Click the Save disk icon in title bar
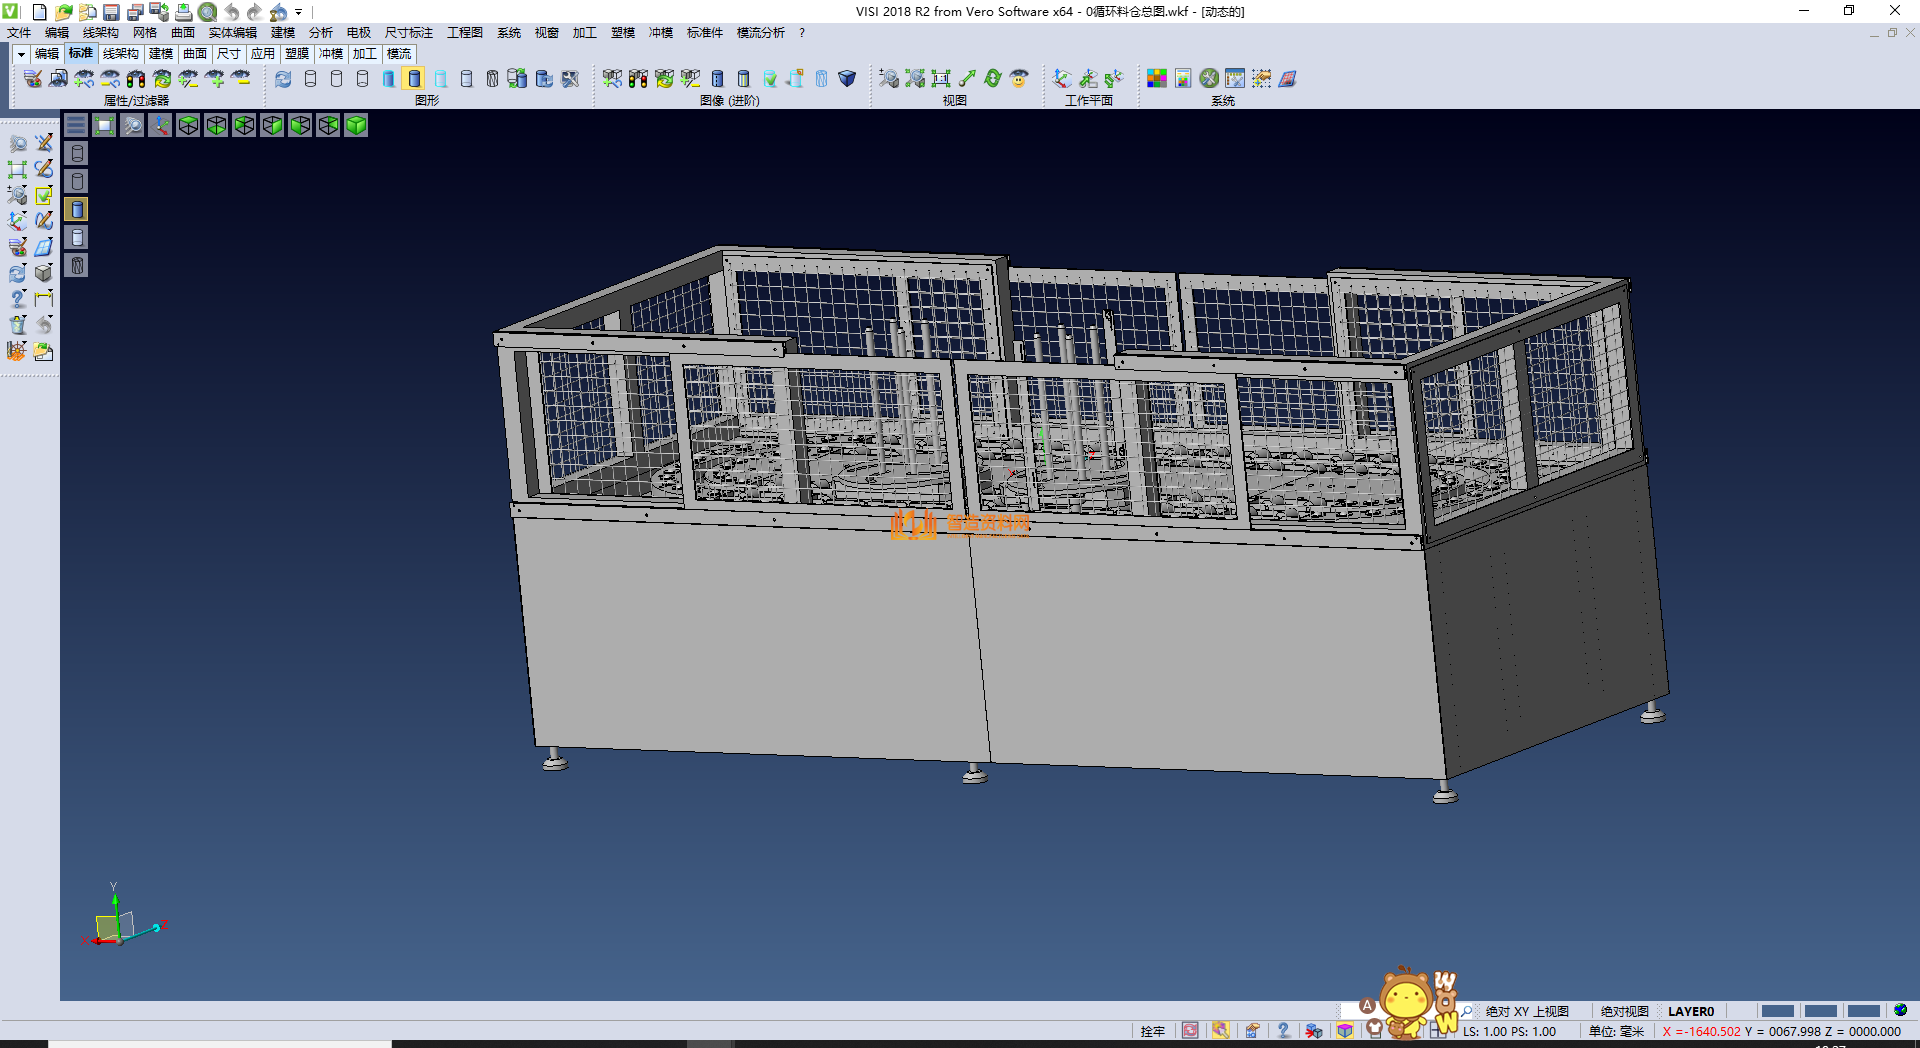This screenshot has width=1920, height=1048. [111, 12]
